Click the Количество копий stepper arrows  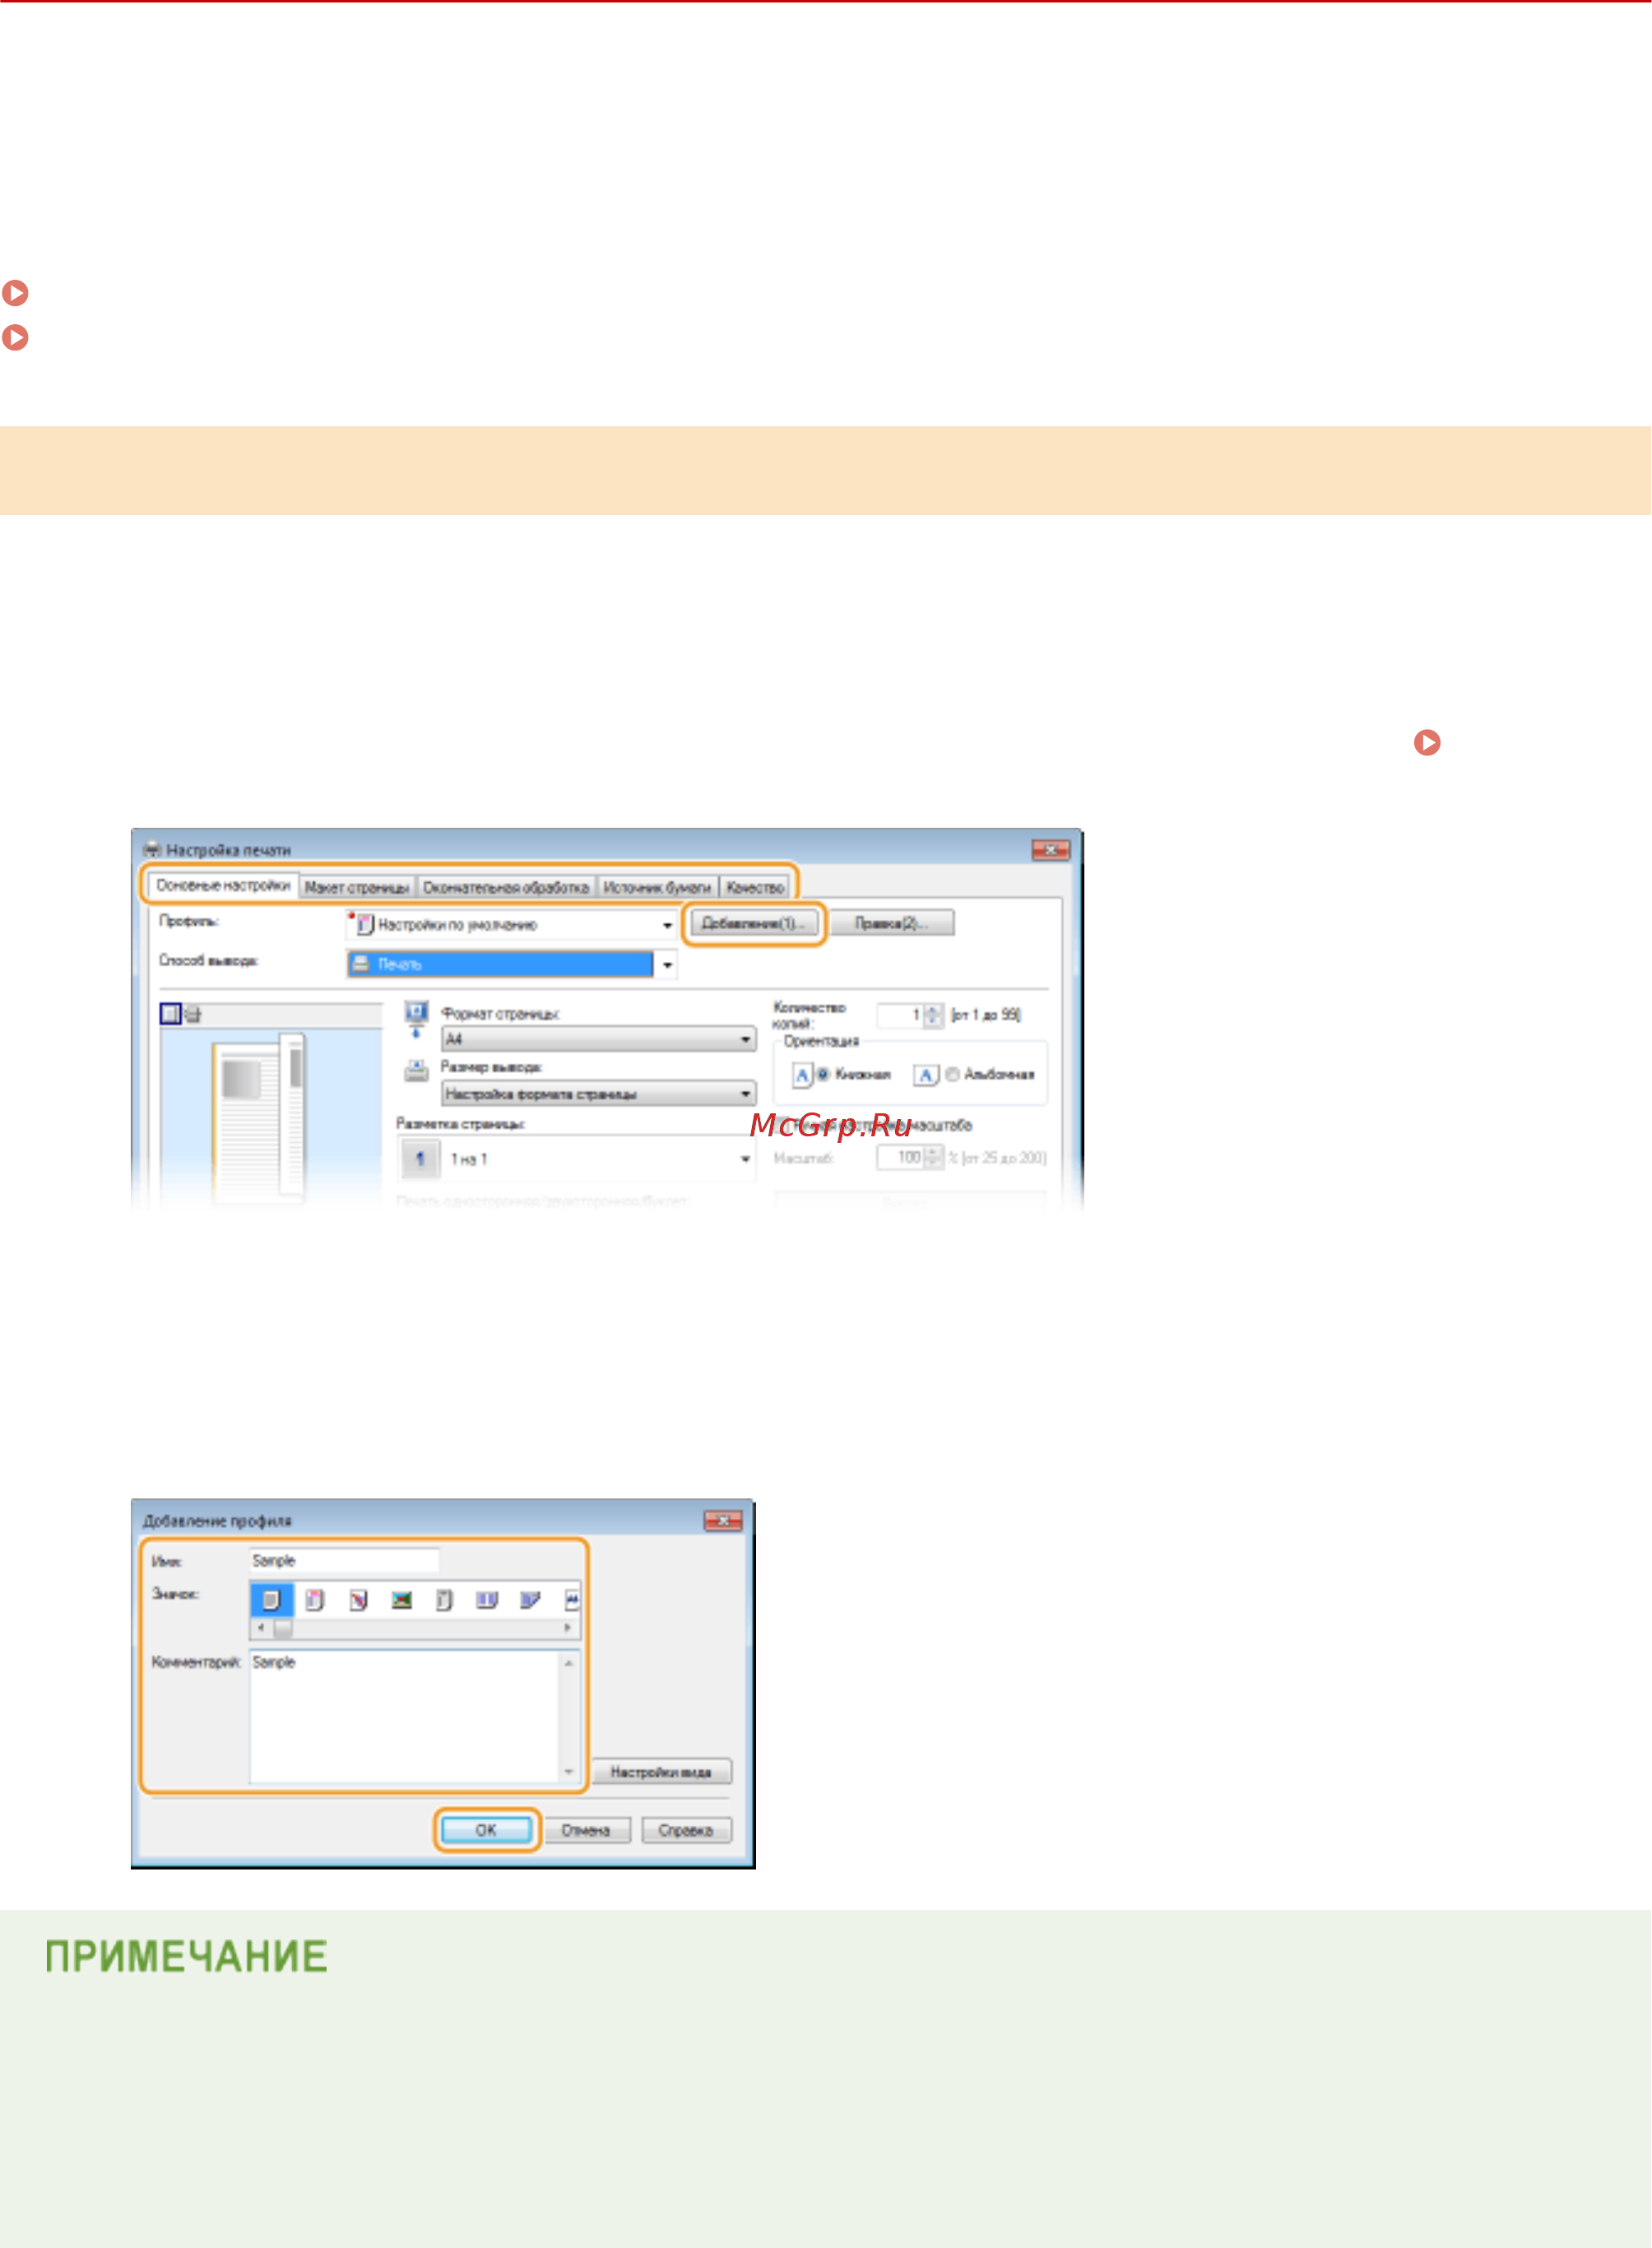pyautogui.click(x=933, y=1015)
